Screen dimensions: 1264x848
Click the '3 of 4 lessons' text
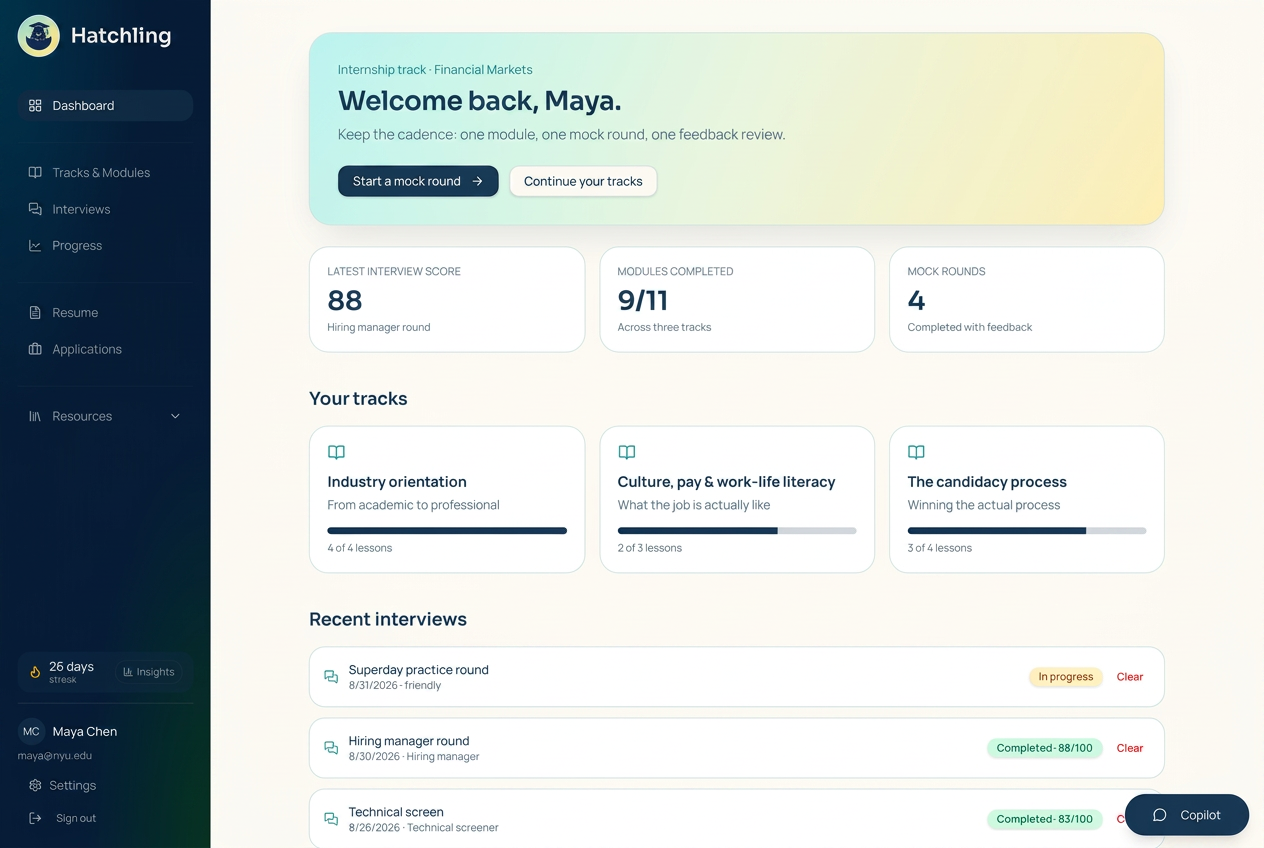click(x=940, y=548)
